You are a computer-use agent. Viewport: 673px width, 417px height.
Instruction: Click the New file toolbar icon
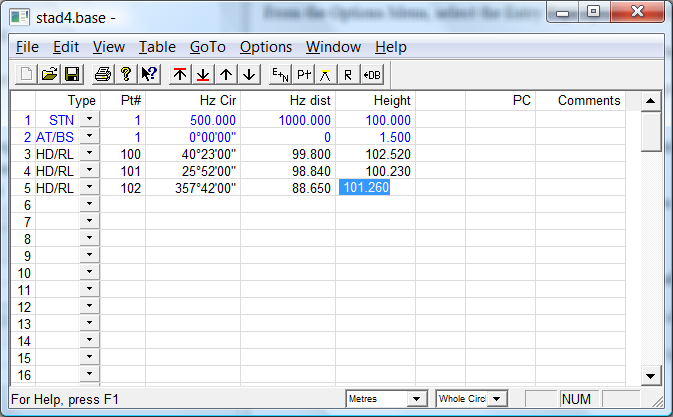click(x=26, y=74)
